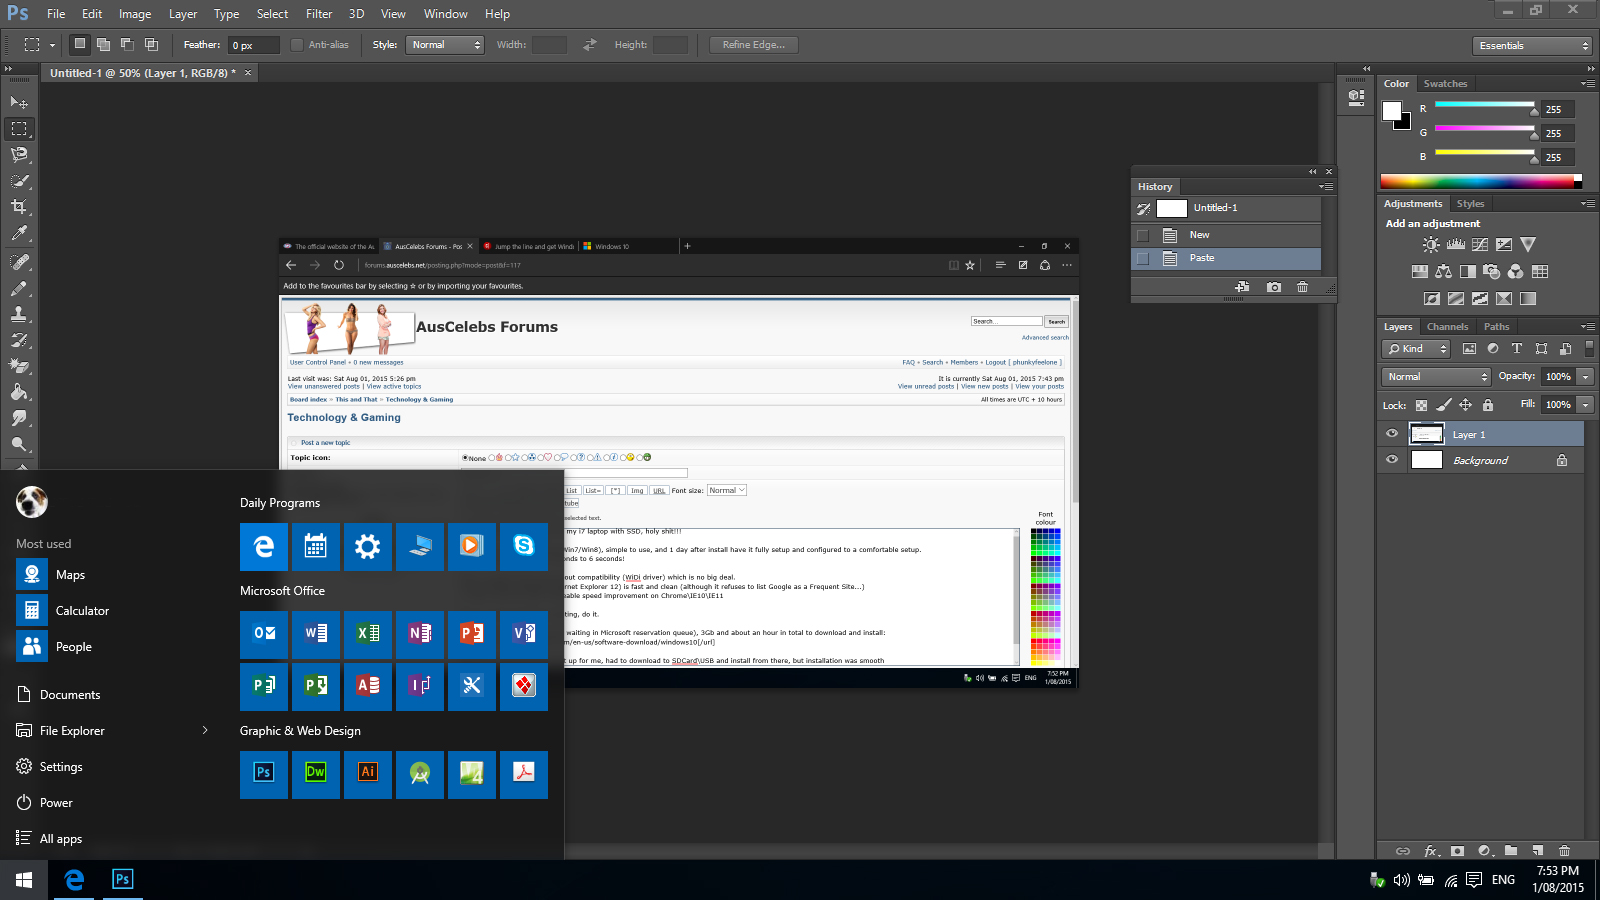This screenshot has height=900, width=1600.
Task: Add a Brightness/Contrast adjustment
Action: [x=1432, y=245]
